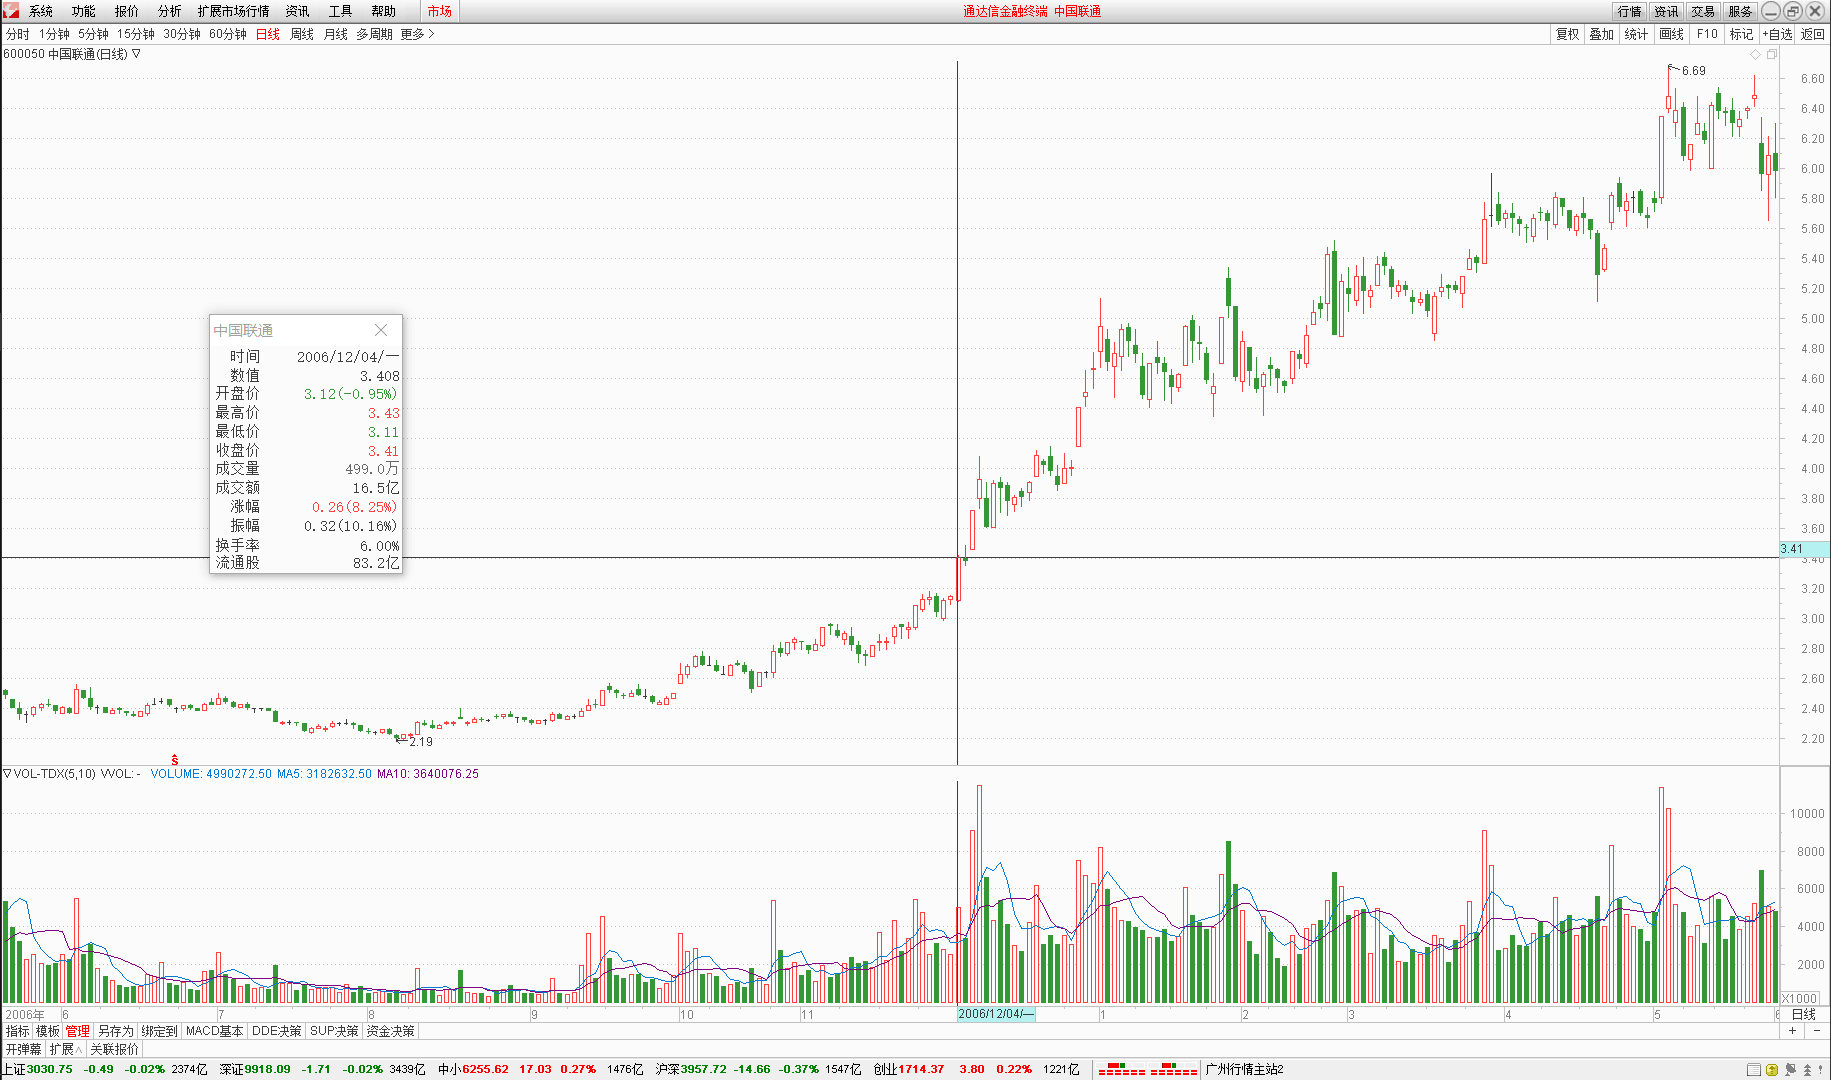The image size is (1831, 1080).
Task: Open the list panel icon in status bar
Action: pos(1753,1070)
